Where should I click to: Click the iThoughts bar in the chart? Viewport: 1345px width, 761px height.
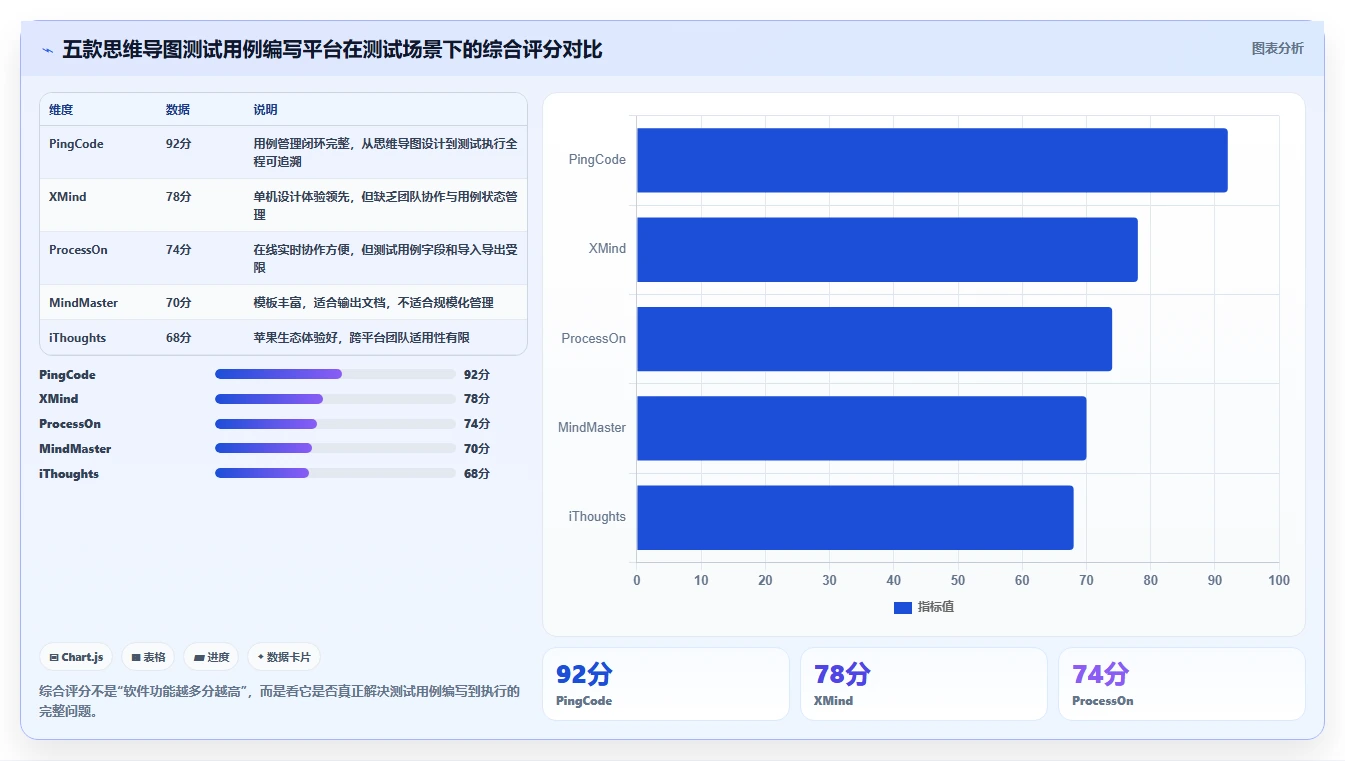pyautogui.click(x=855, y=517)
